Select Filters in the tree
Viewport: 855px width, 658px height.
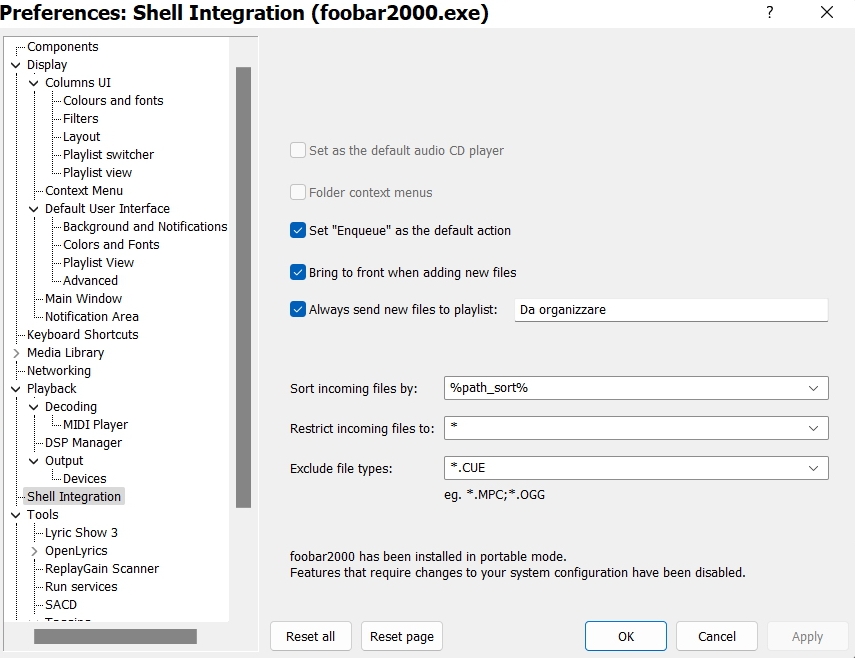tap(81, 119)
